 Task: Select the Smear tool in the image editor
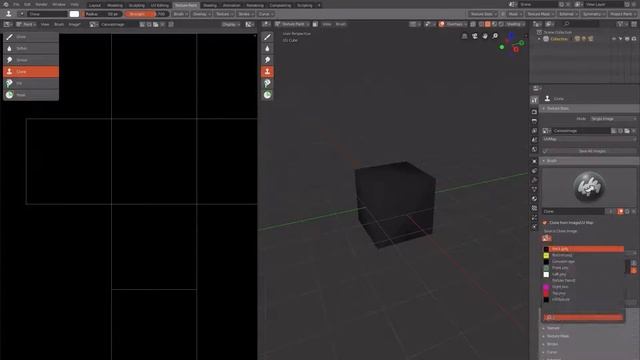click(x=31, y=60)
